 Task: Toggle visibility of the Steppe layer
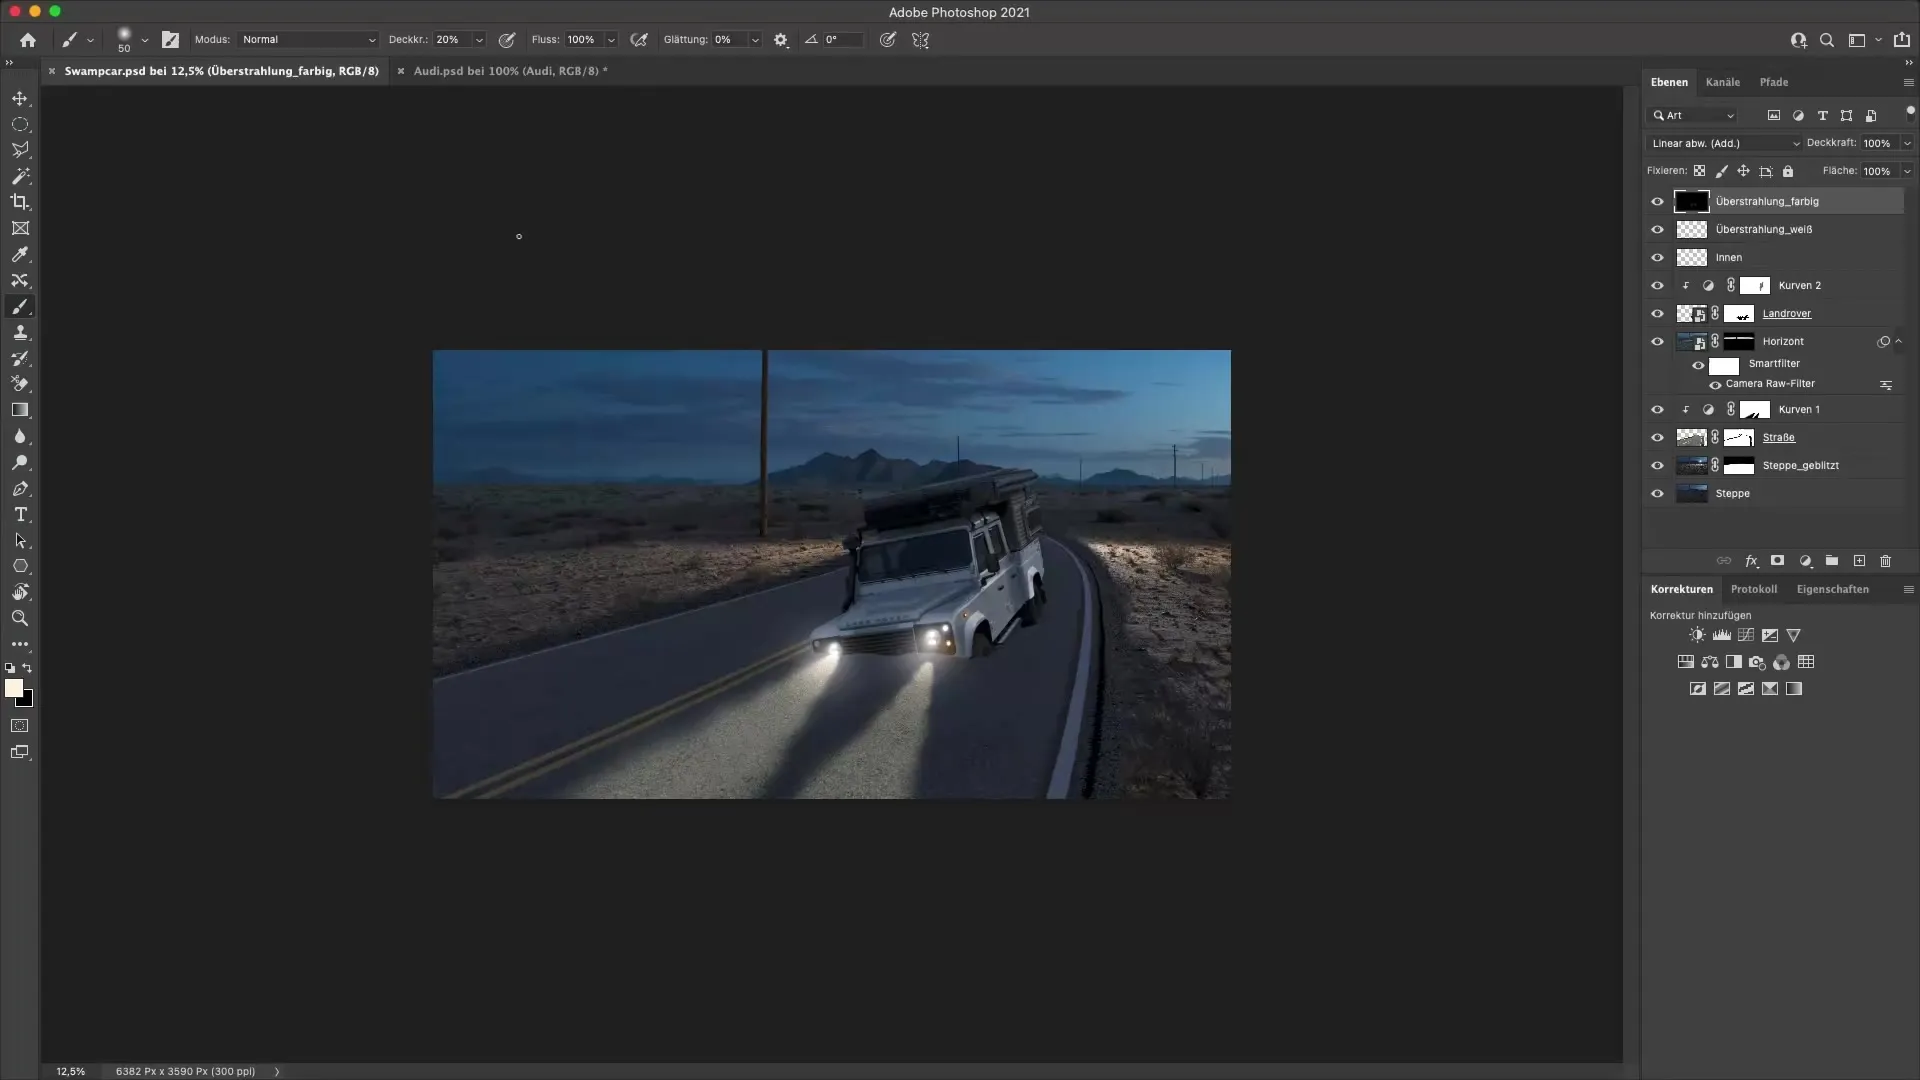[1658, 493]
